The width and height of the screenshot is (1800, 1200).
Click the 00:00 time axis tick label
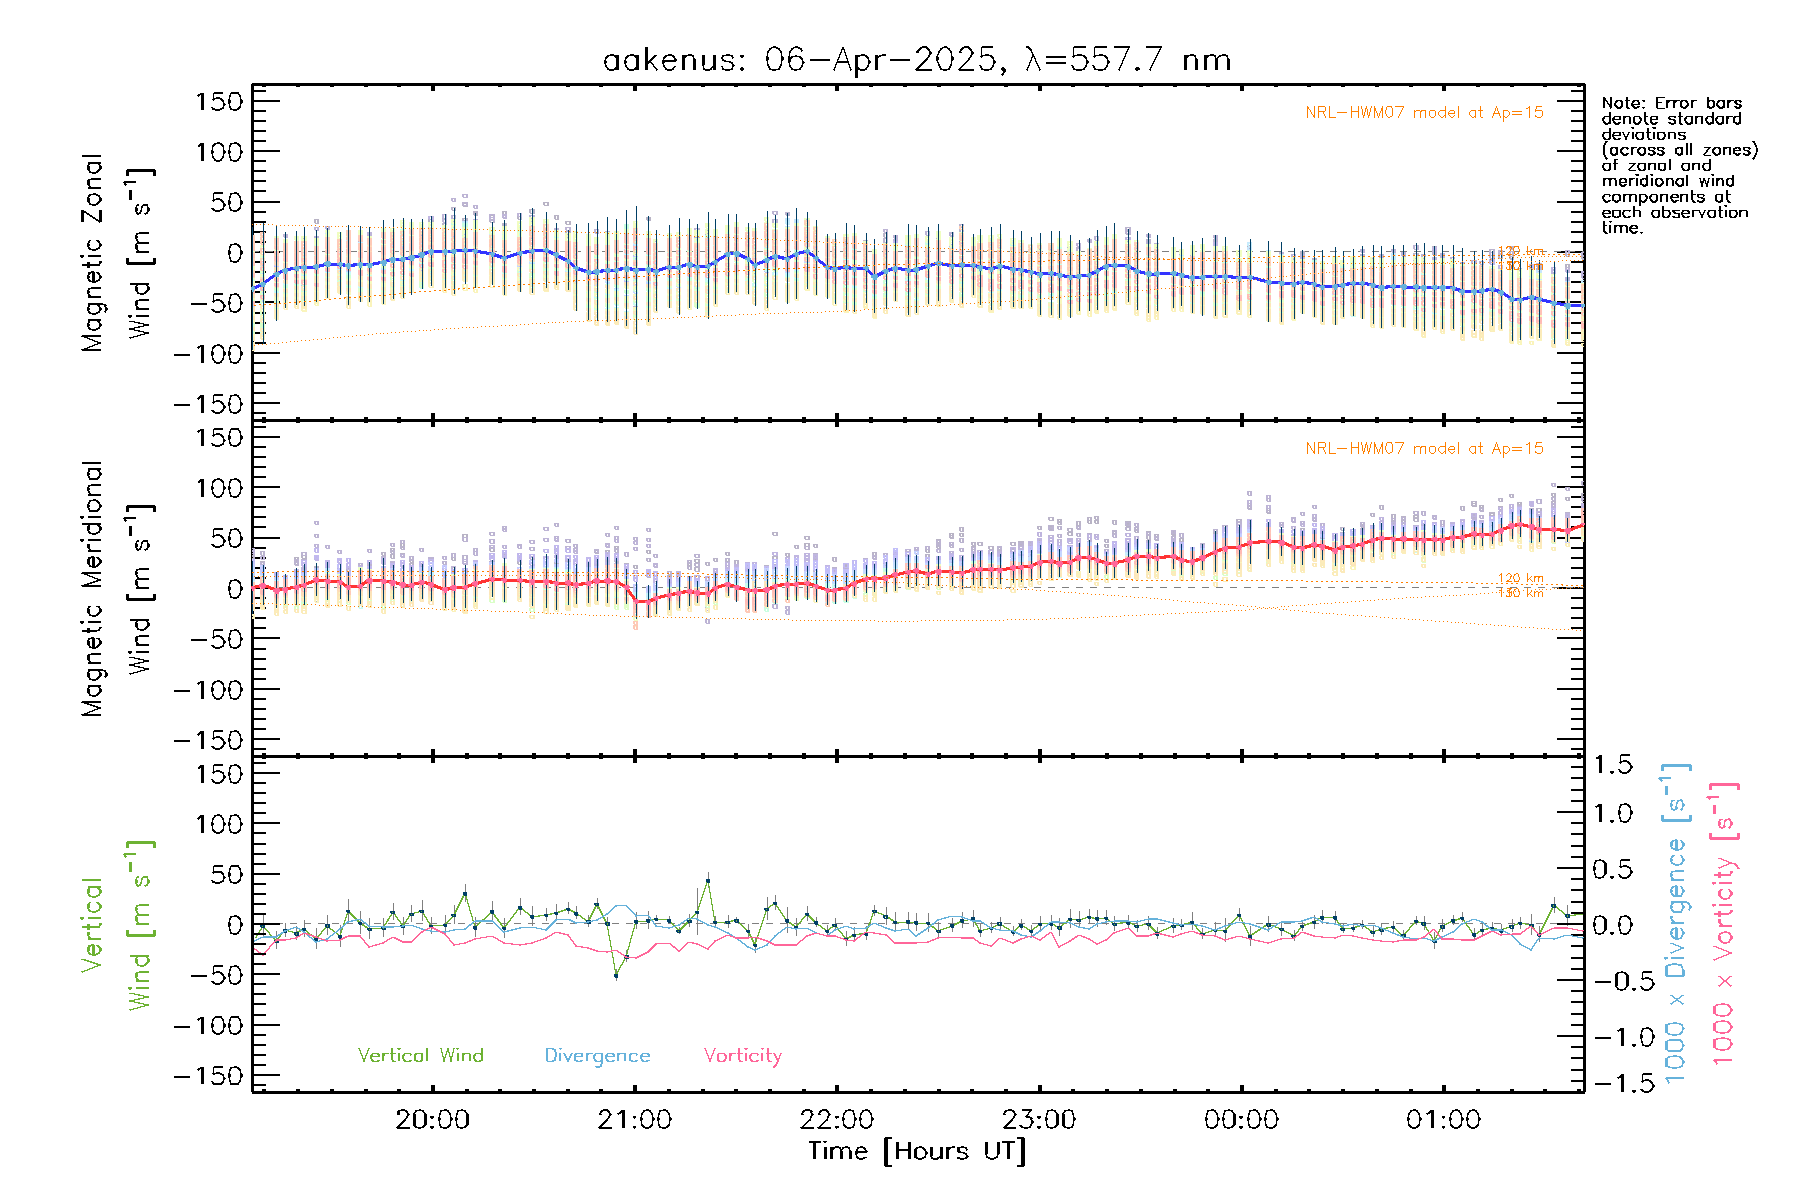(1241, 1119)
